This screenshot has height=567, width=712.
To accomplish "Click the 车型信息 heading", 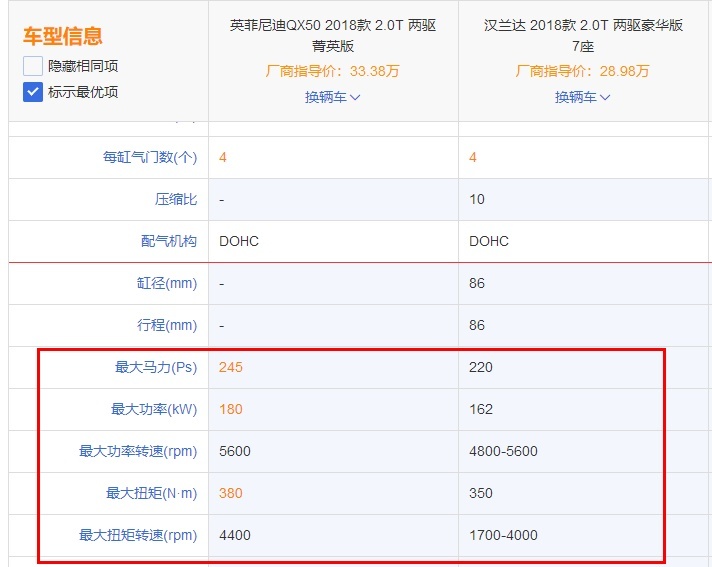I will [x=63, y=36].
